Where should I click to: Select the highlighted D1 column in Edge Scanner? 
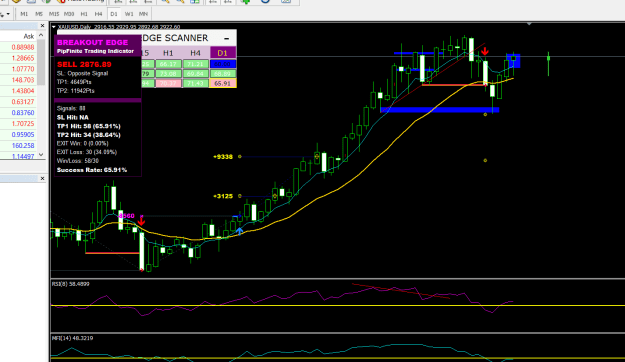click(222, 53)
